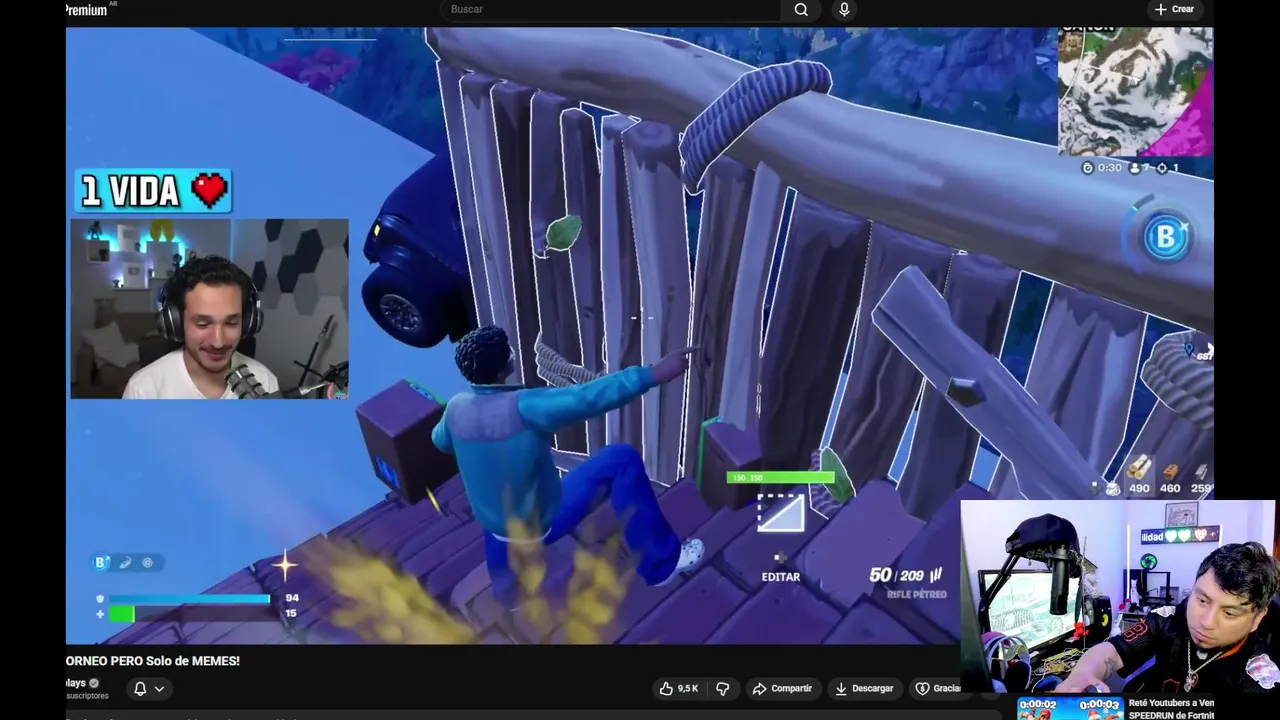
Task: Open the SPEEDRUN recommended video thumbnail
Action: coord(1069,708)
